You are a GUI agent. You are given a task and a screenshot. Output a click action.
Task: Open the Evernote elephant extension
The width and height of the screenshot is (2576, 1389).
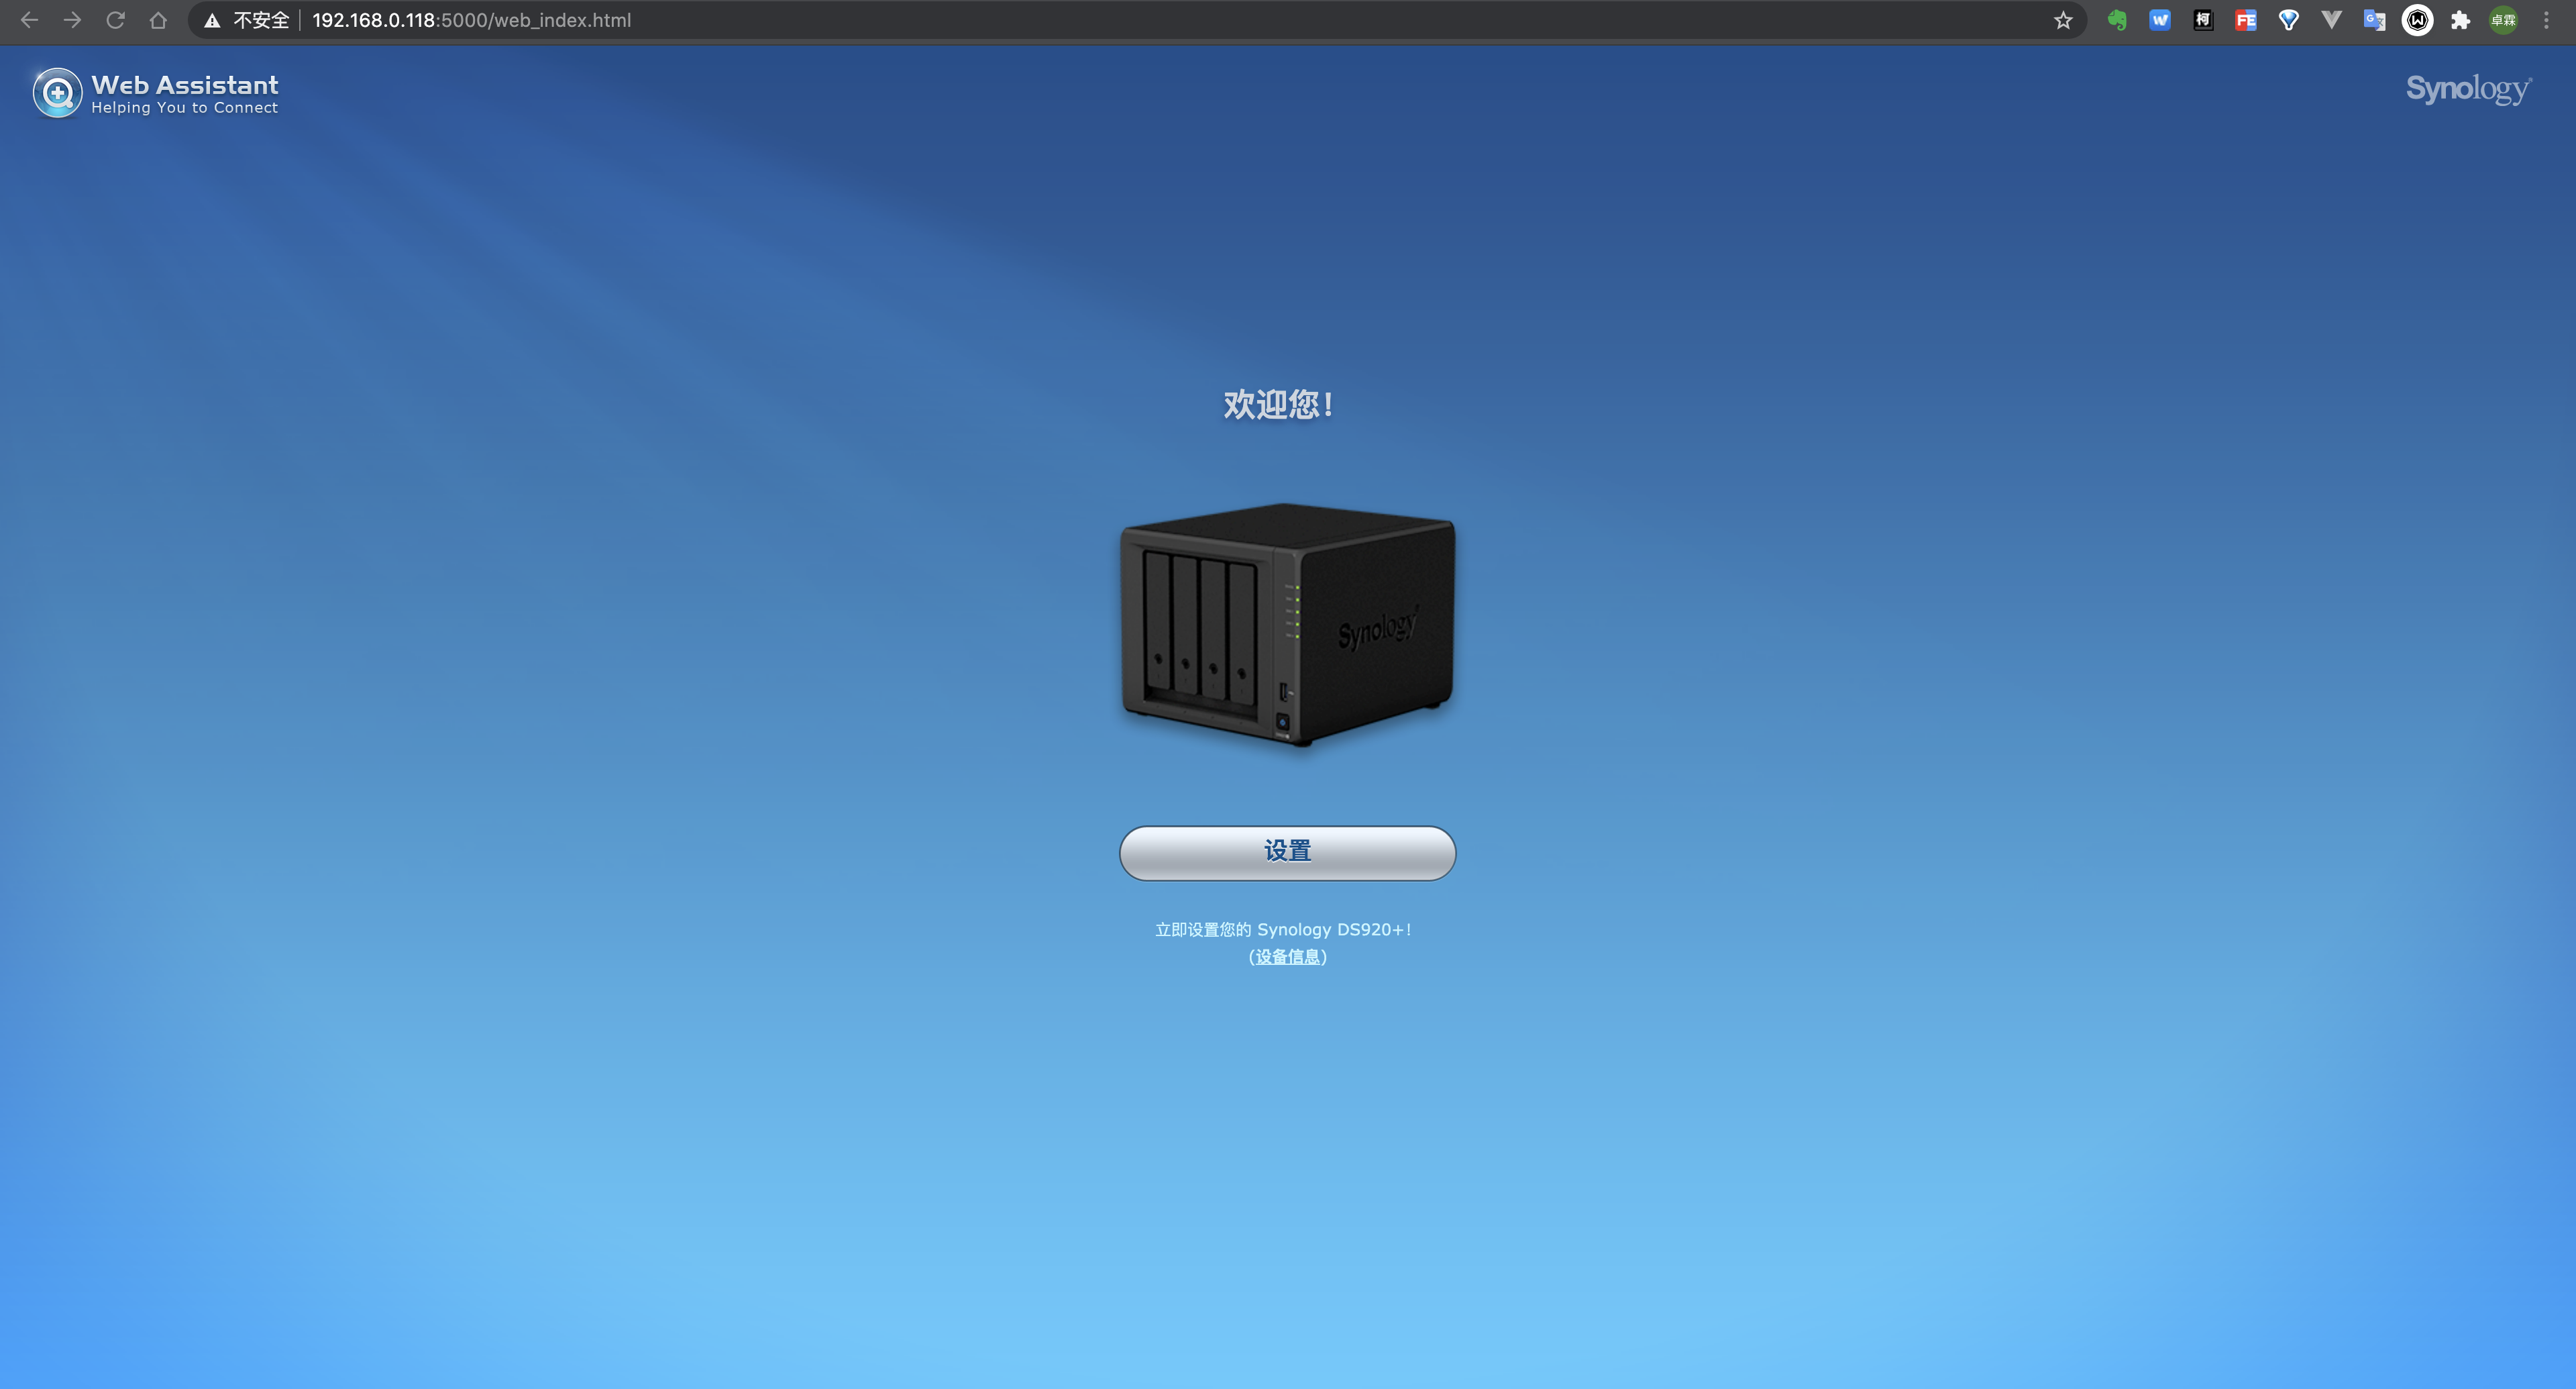(x=2117, y=20)
